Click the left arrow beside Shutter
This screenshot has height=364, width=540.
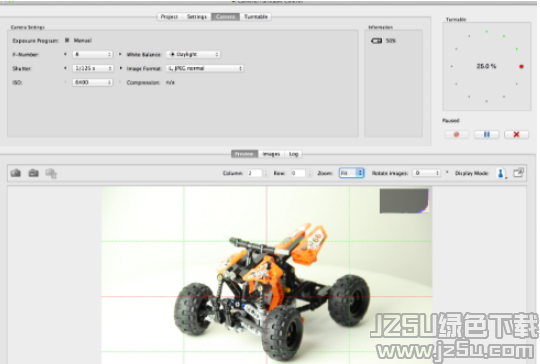tap(65, 68)
